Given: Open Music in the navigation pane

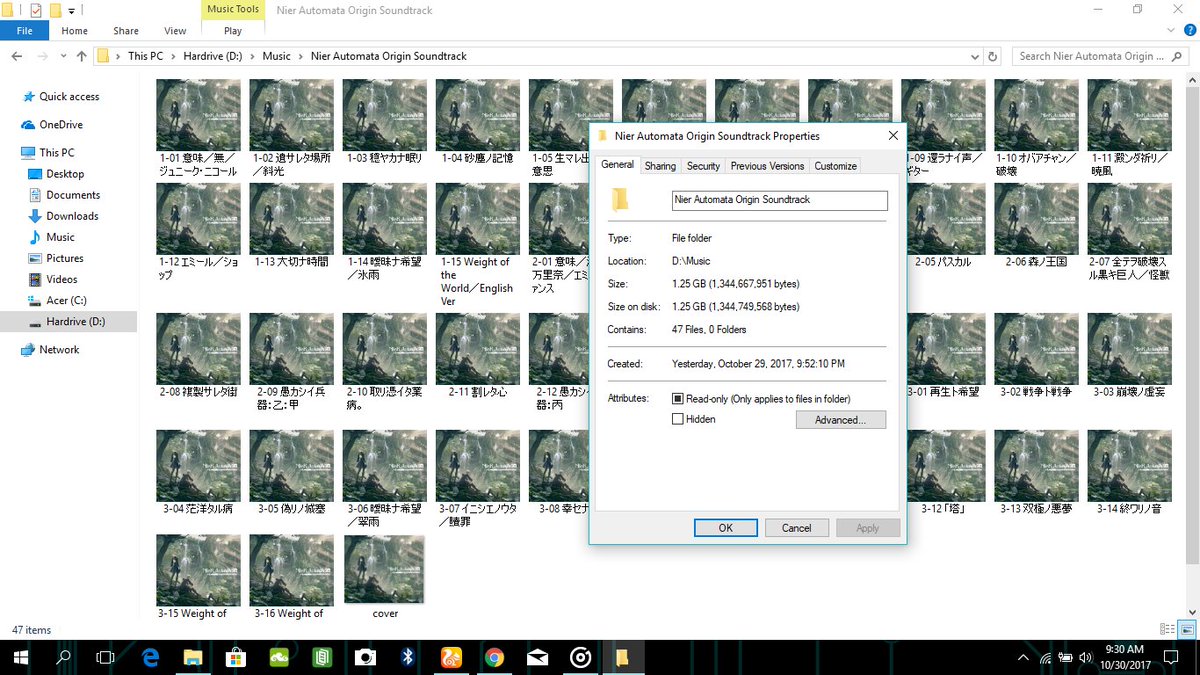Looking at the screenshot, I should 60,237.
